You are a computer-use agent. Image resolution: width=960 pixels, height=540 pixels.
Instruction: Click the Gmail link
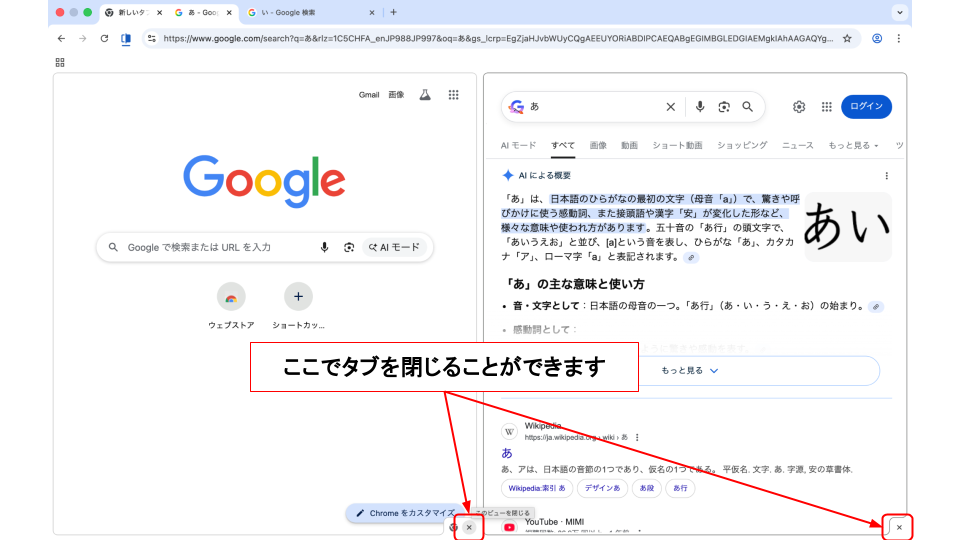coord(369,95)
